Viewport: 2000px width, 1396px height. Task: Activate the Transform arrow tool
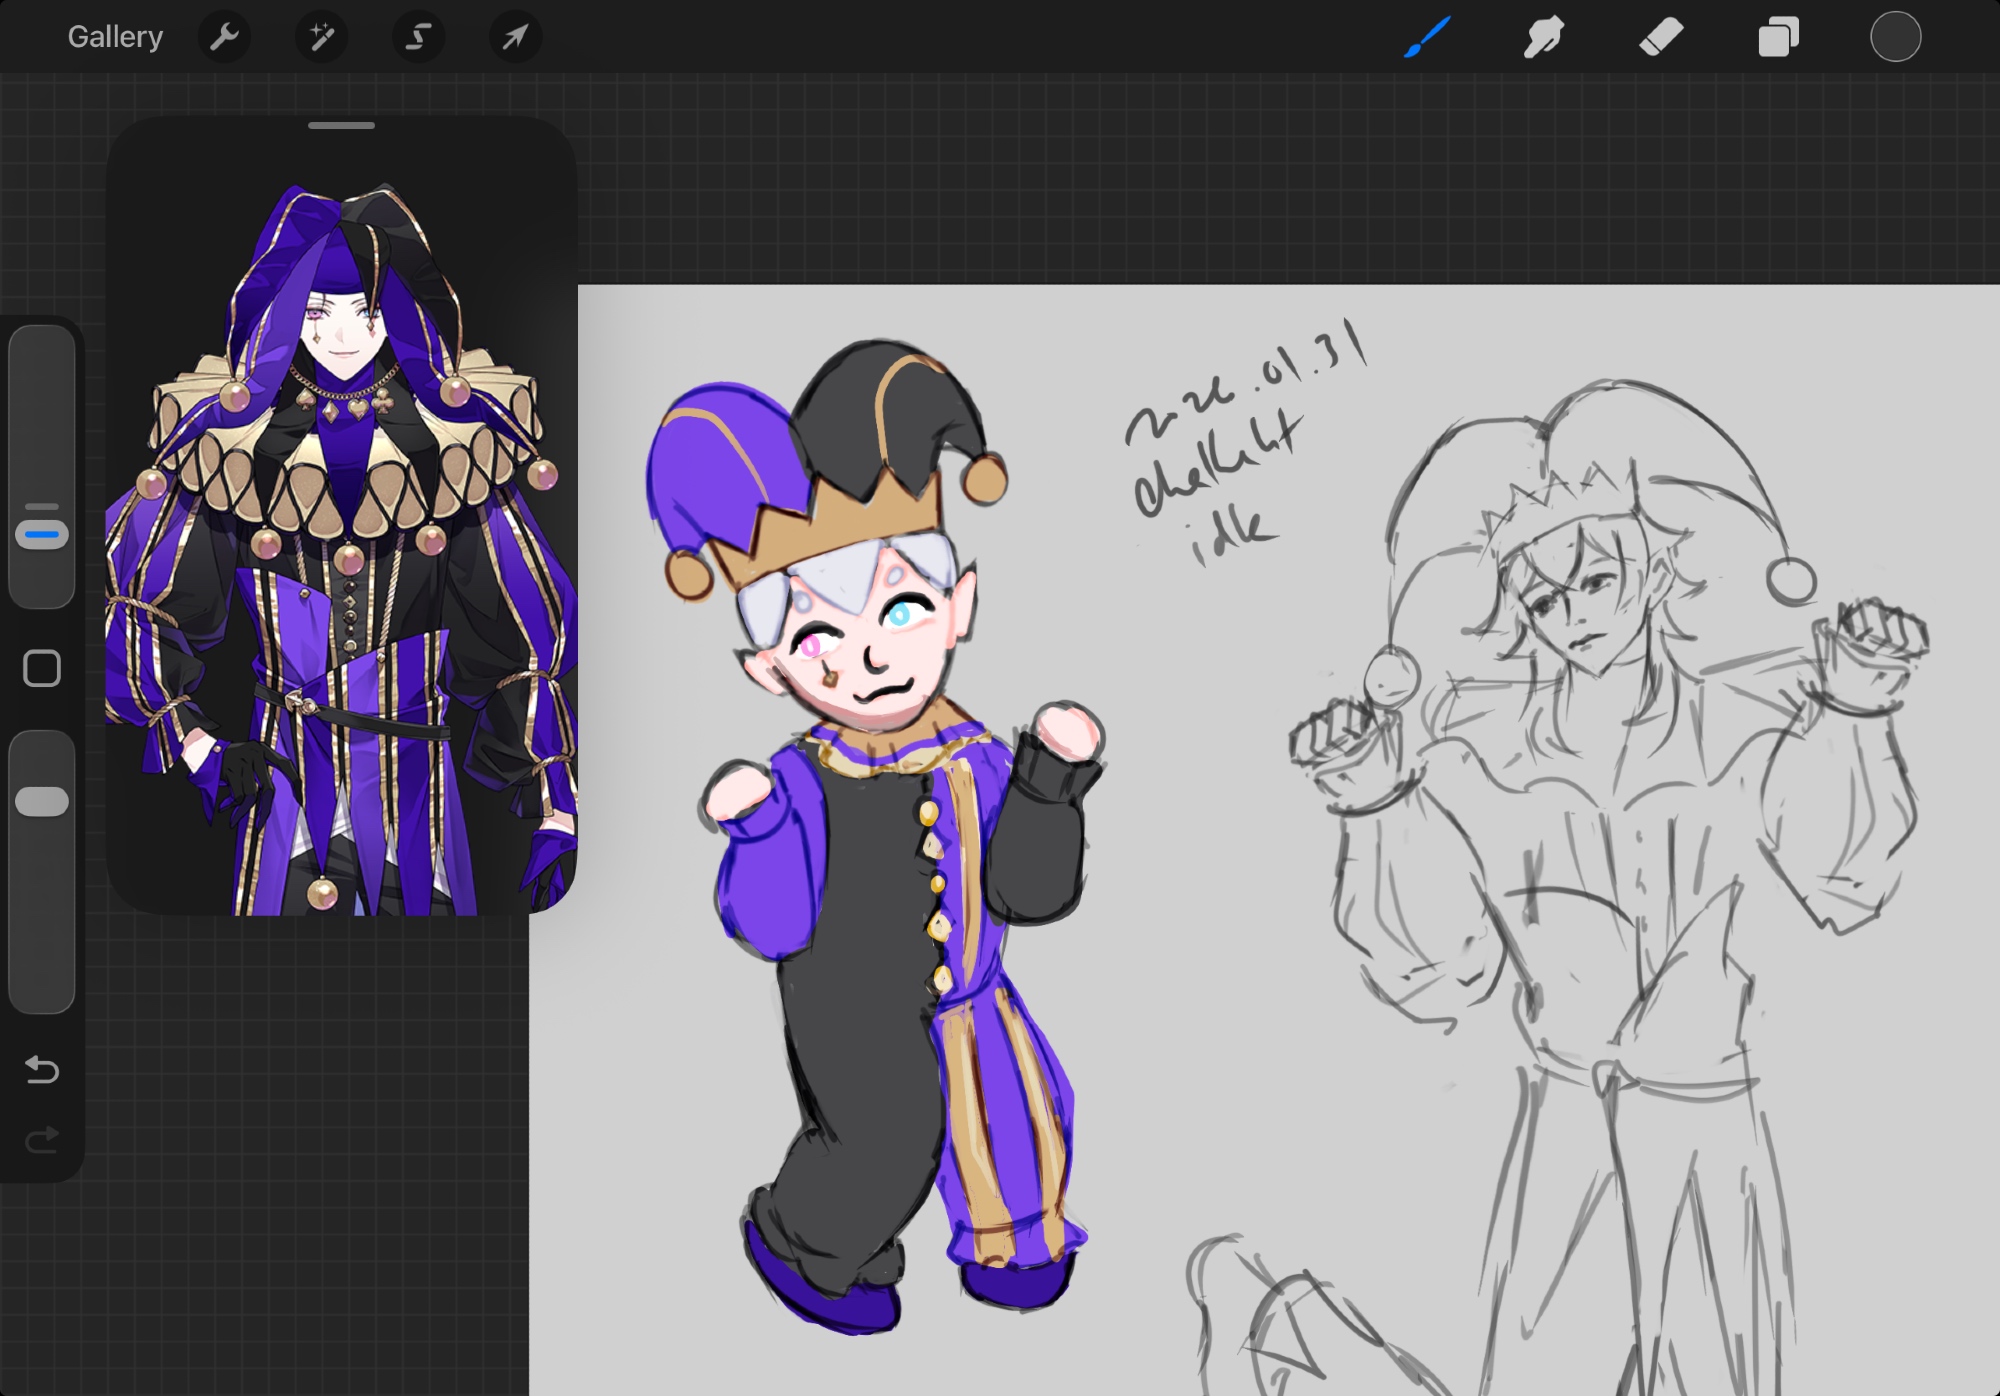(515, 37)
